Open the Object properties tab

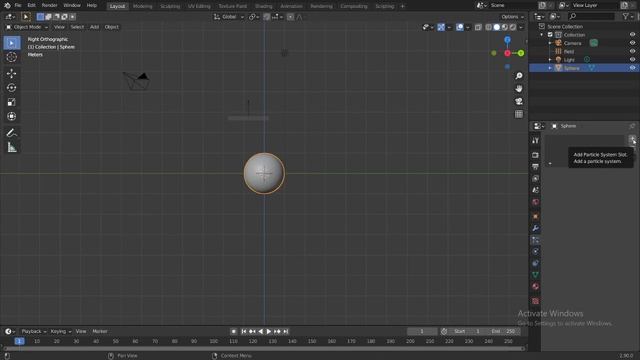pos(536,216)
